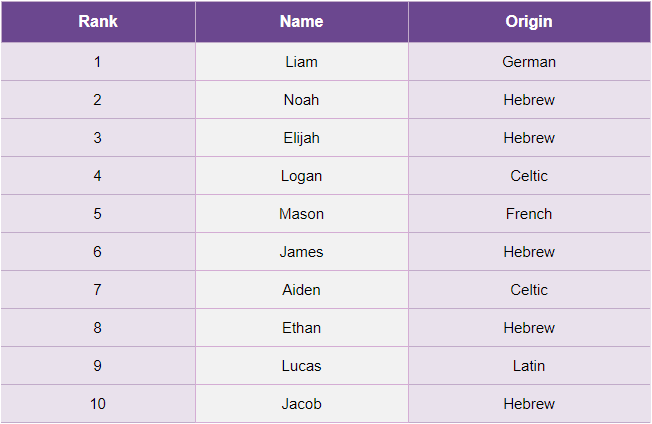Viewport: 652px width, 424px height.
Task: Click the Hebrew origin beside Noah
Action: 529,100
